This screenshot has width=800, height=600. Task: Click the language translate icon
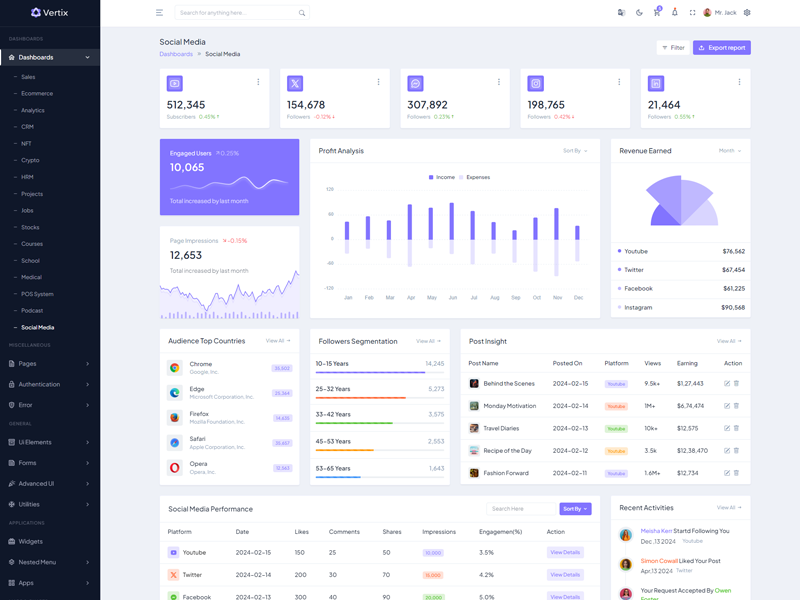[x=622, y=13]
